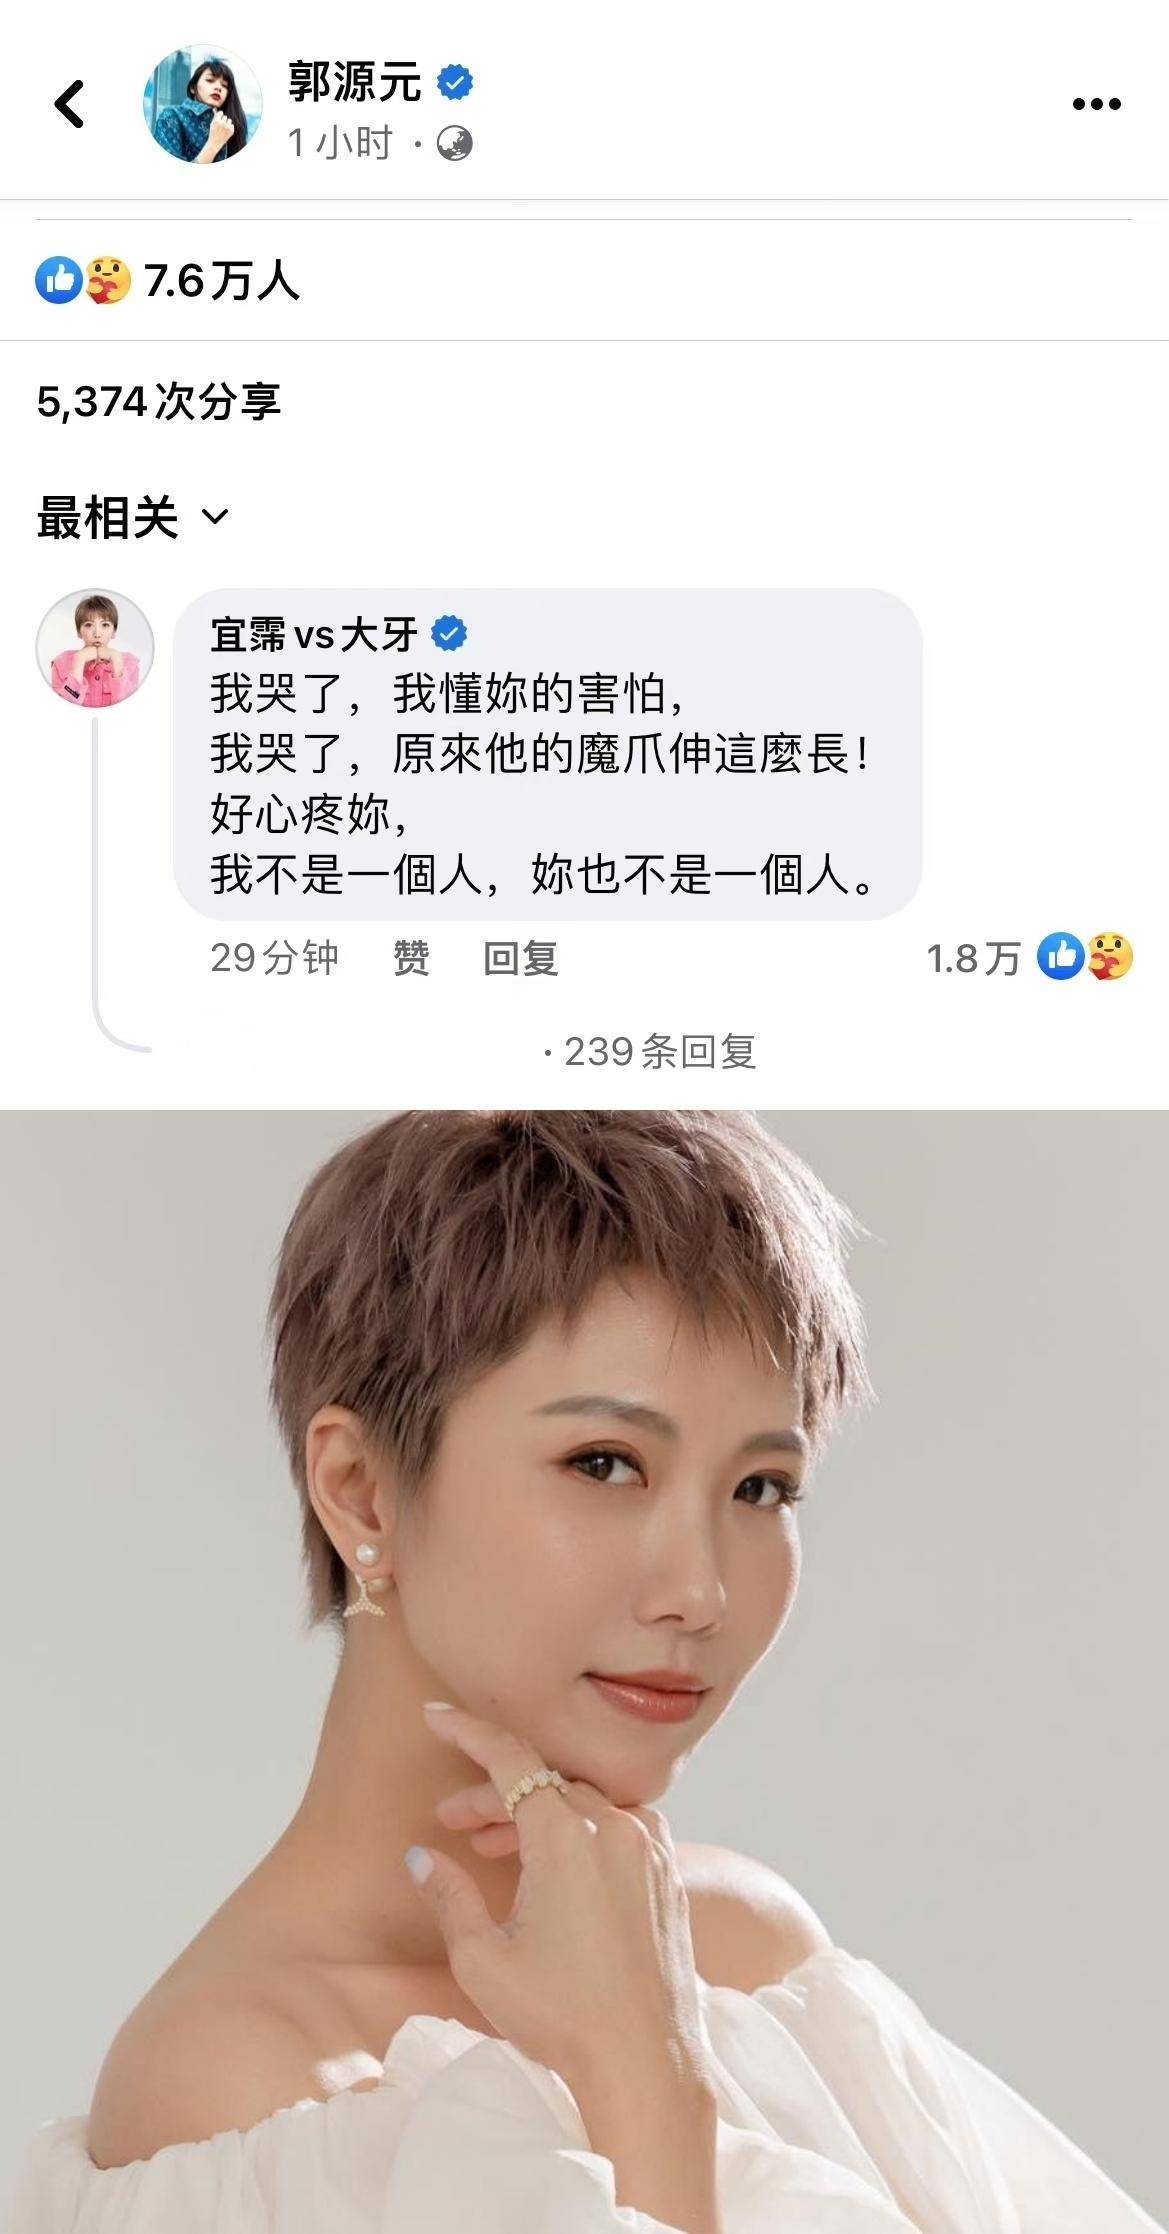1169x2234 pixels.
Task: Tap the care reaction emoji beside 7.6万人
Action: coord(107,281)
